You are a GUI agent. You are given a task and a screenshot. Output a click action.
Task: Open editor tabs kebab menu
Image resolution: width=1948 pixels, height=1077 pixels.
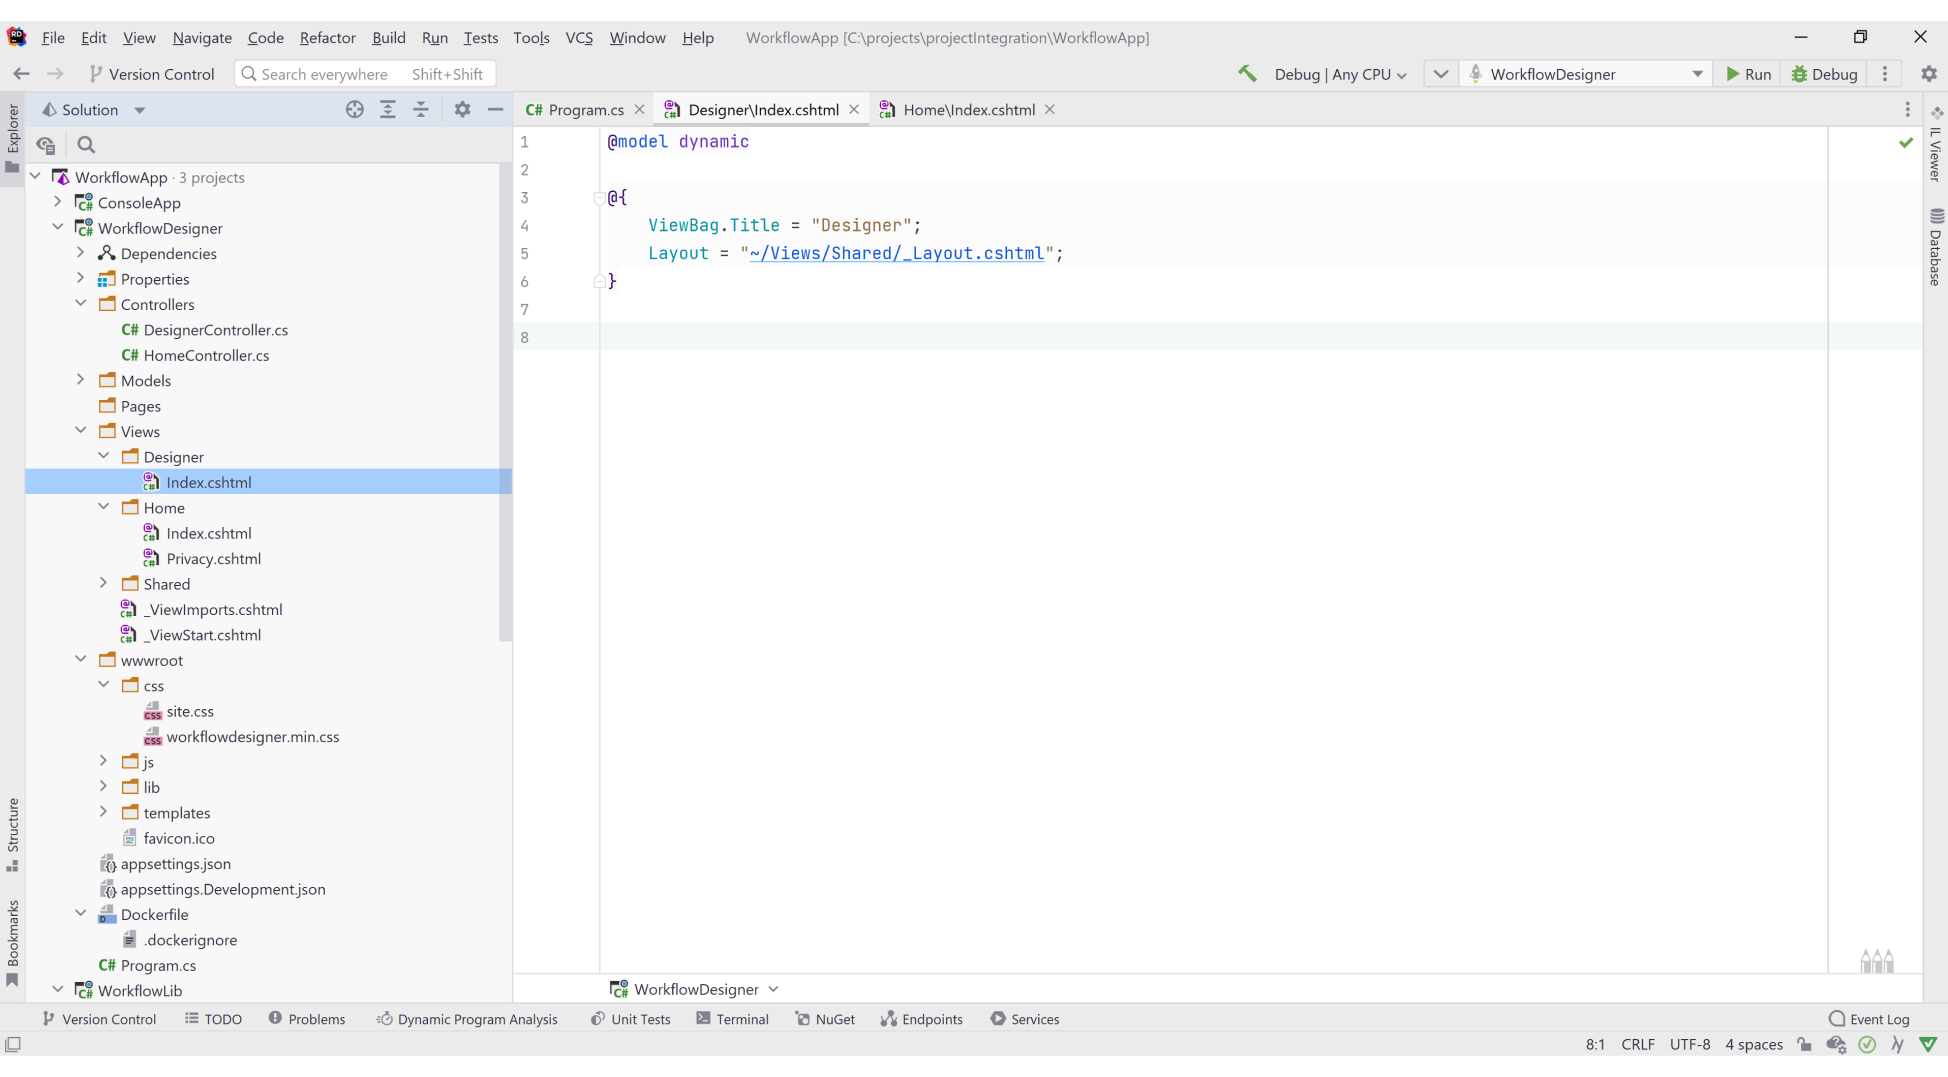tap(1907, 110)
